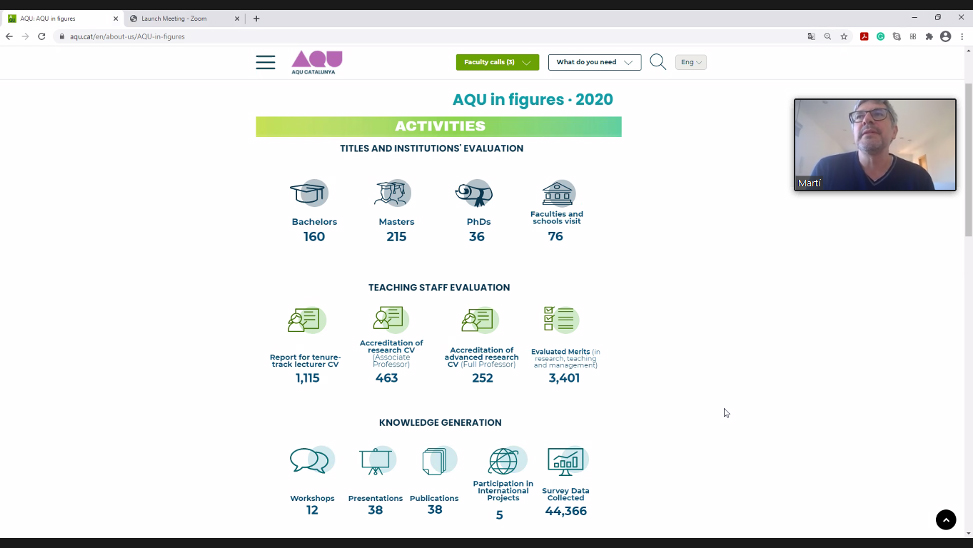Open the Eng language selector

(x=691, y=62)
